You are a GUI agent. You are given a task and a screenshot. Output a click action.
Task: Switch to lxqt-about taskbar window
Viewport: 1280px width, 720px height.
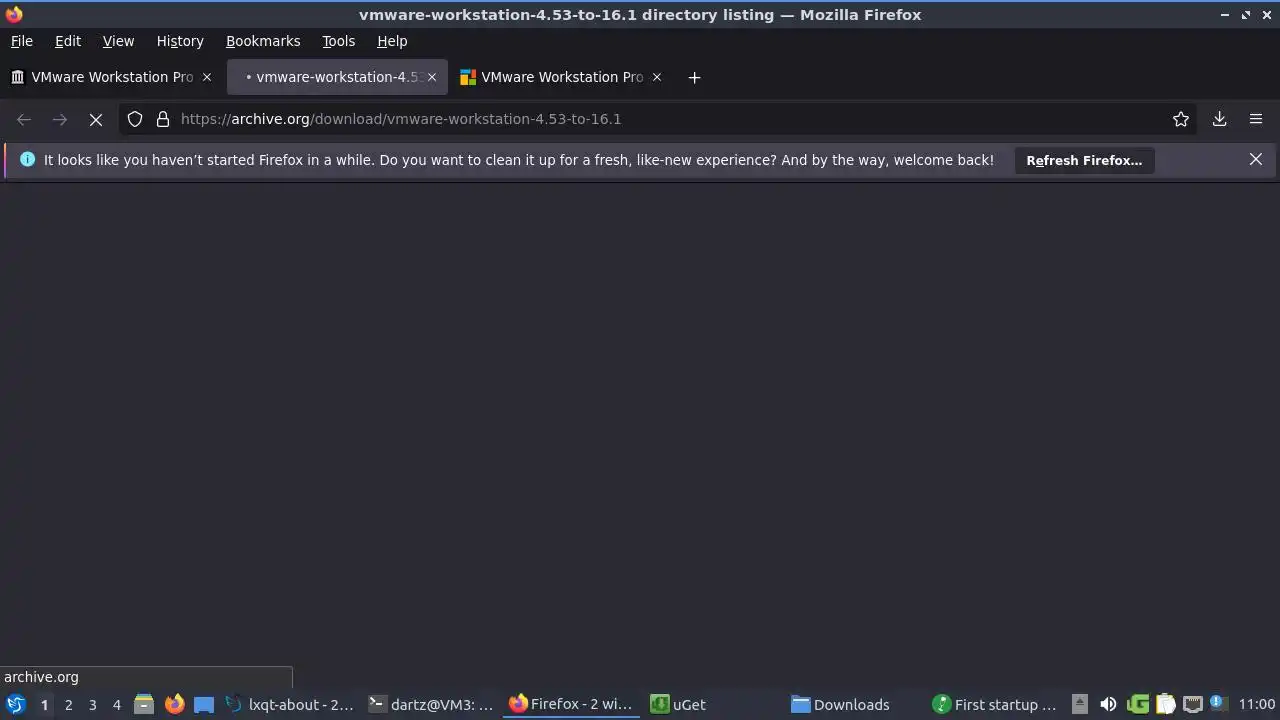pos(289,704)
